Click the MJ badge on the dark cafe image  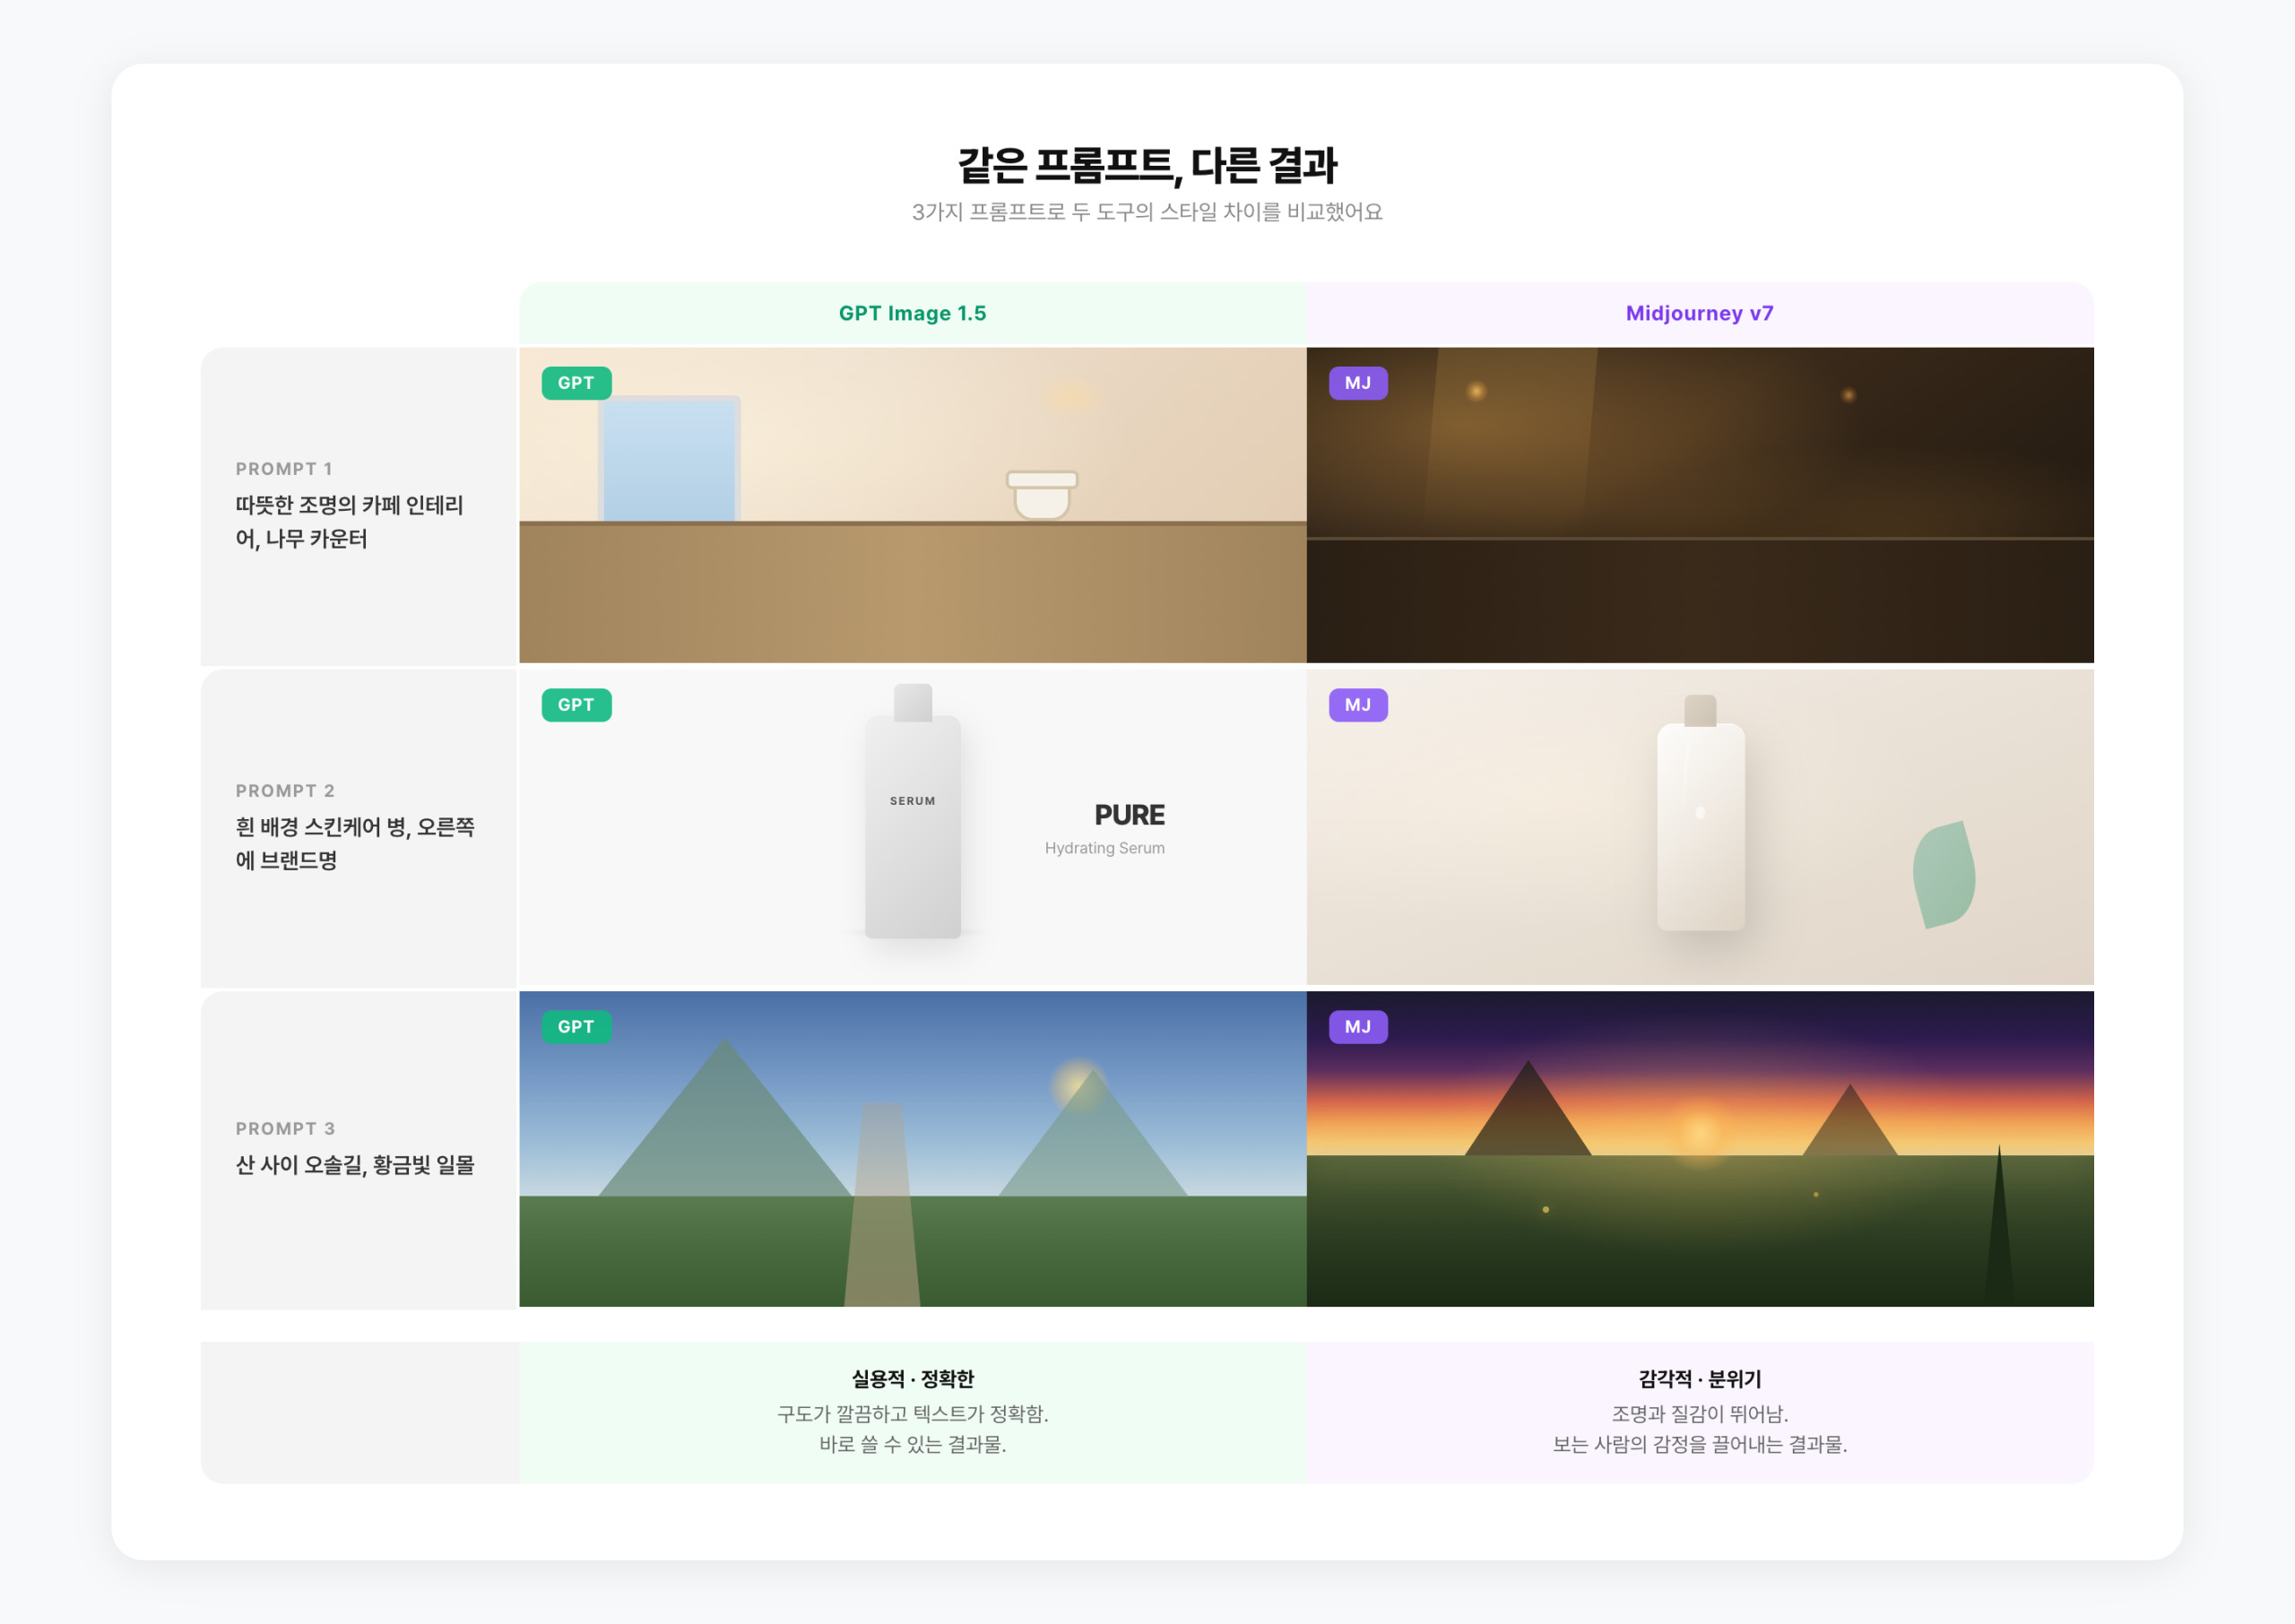pos(1358,383)
